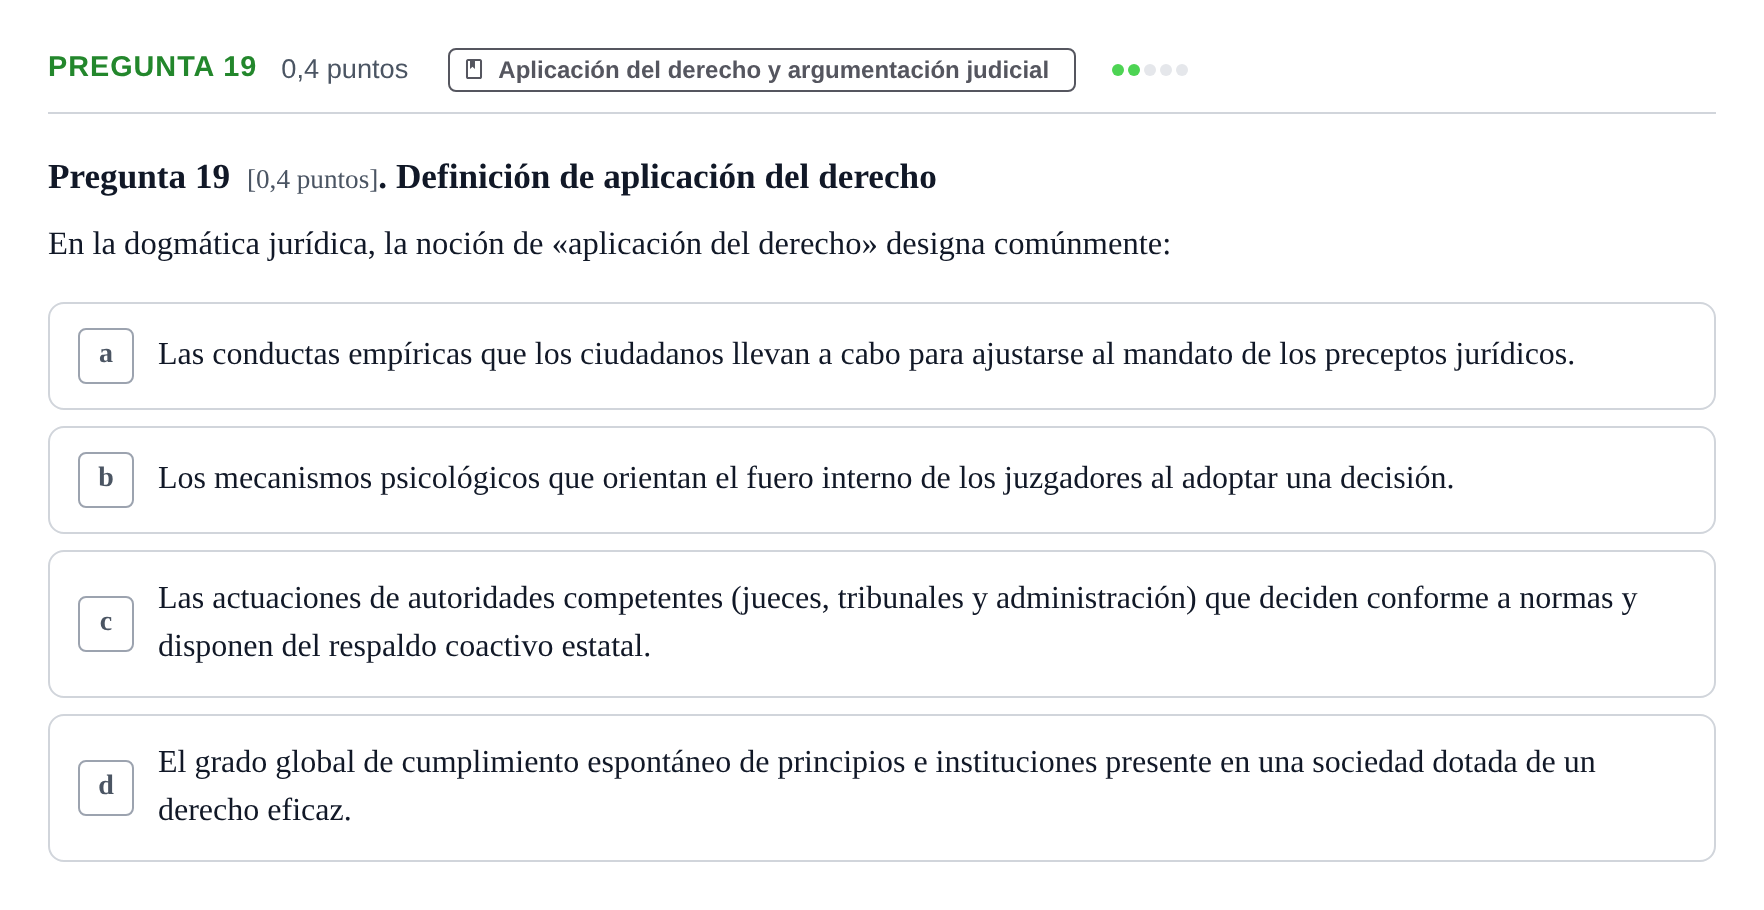The height and width of the screenshot is (910, 1764).
Task: Choose the answer about 'autoridades competentes' actions
Action: pos(882,624)
